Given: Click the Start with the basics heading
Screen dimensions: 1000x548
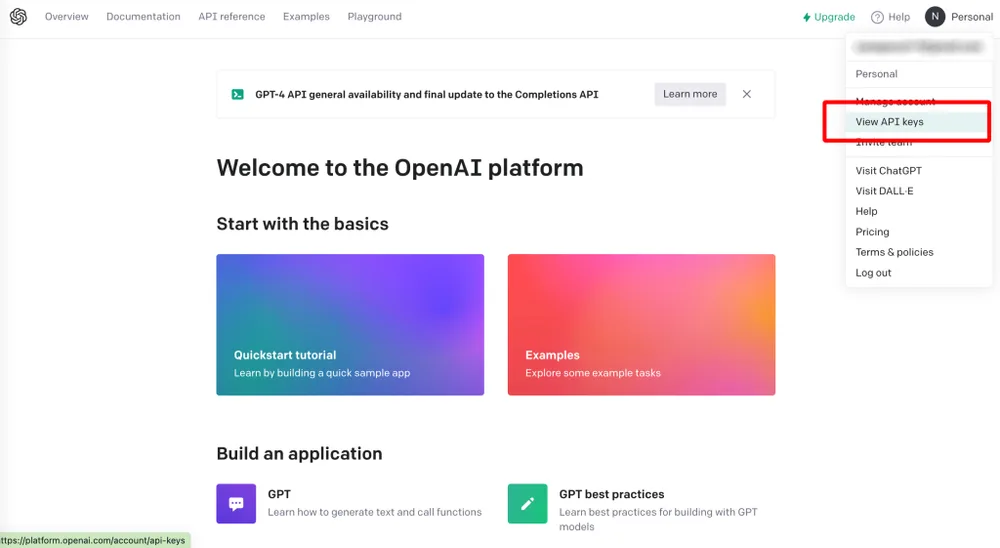Looking at the screenshot, I should tap(302, 224).
